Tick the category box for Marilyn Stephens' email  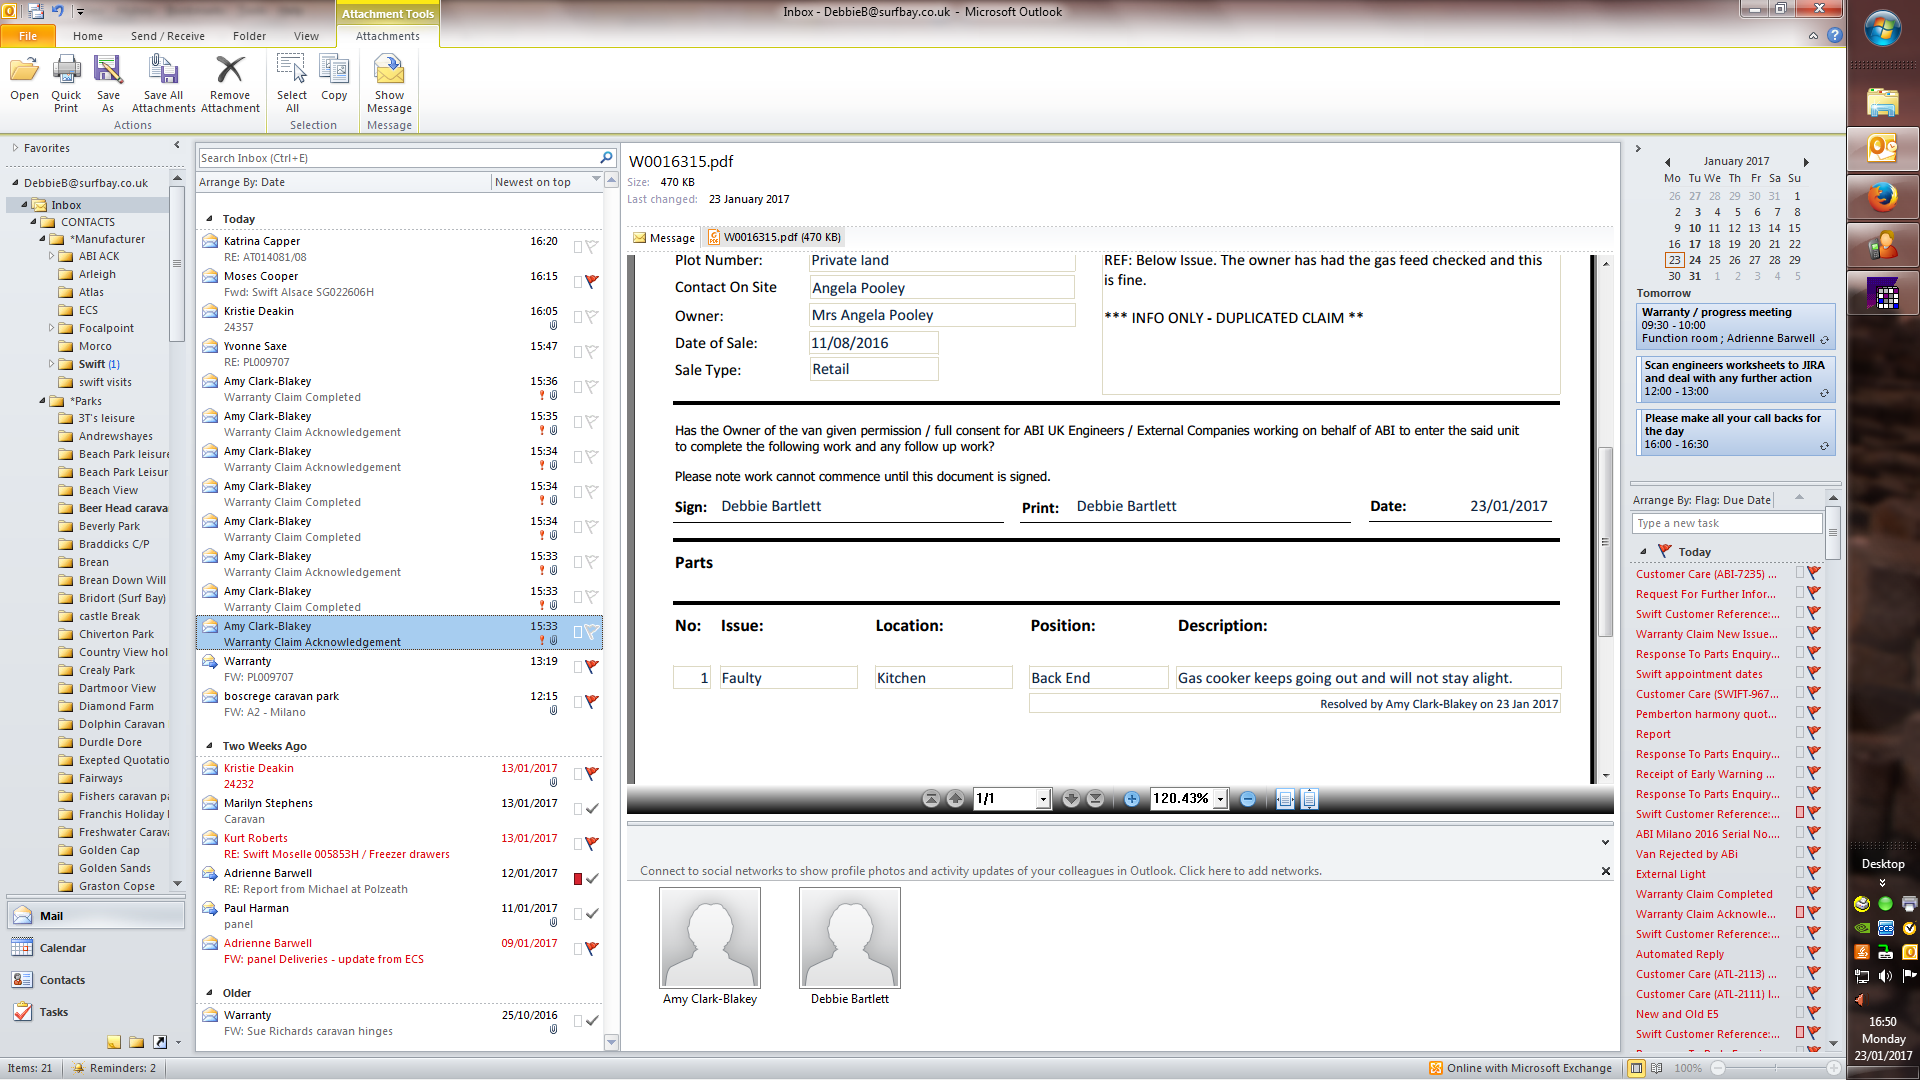pyautogui.click(x=578, y=809)
